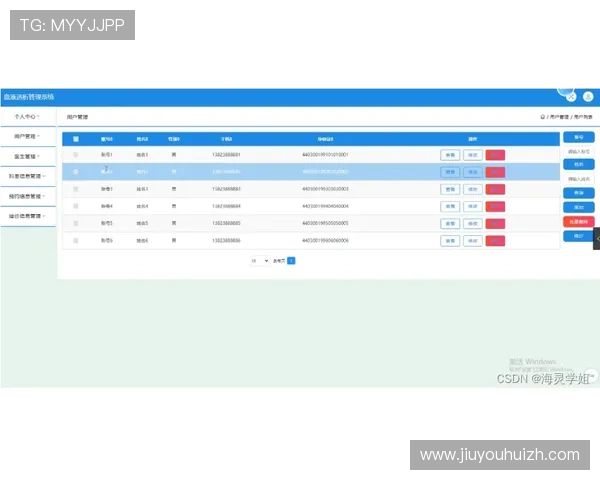600x480 pixels.
Task: Check the box for row 账号6
Action: click(76, 240)
